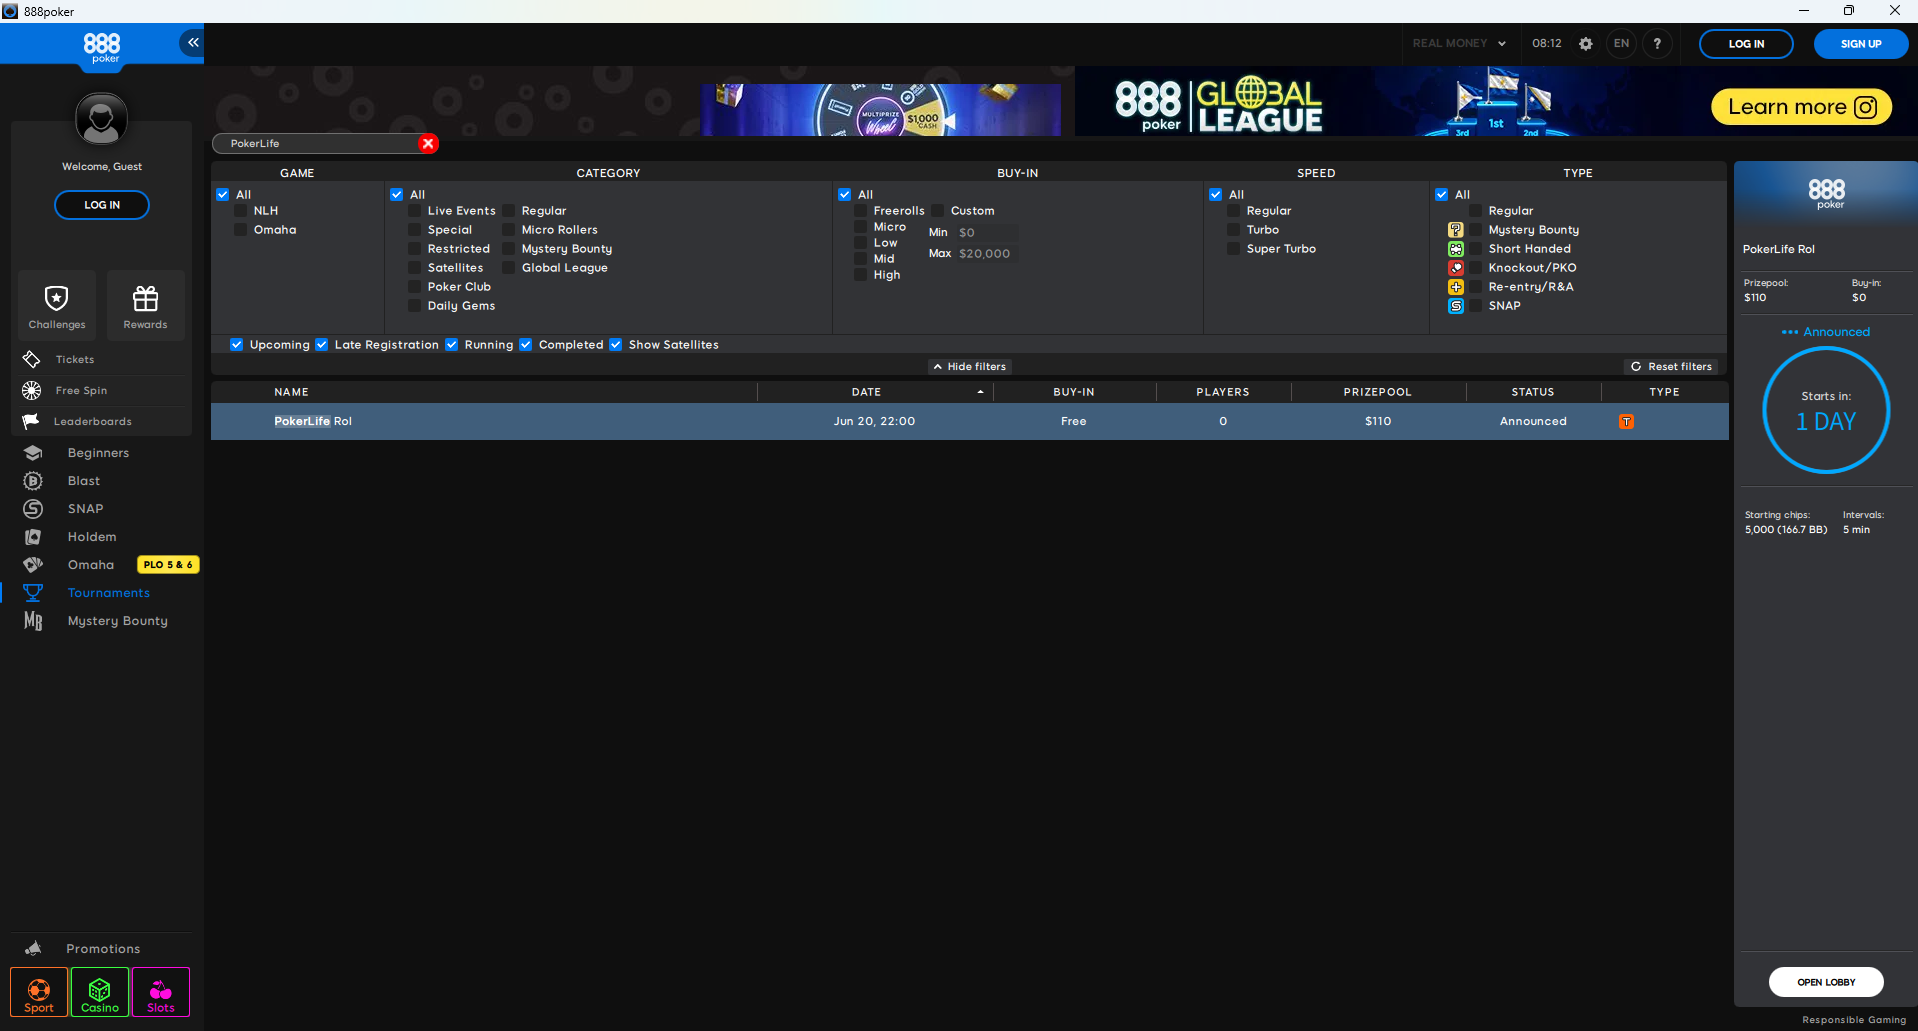The height and width of the screenshot is (1031, 1918).
Task: Click sidebar LOG IN button
Action: 102,205
